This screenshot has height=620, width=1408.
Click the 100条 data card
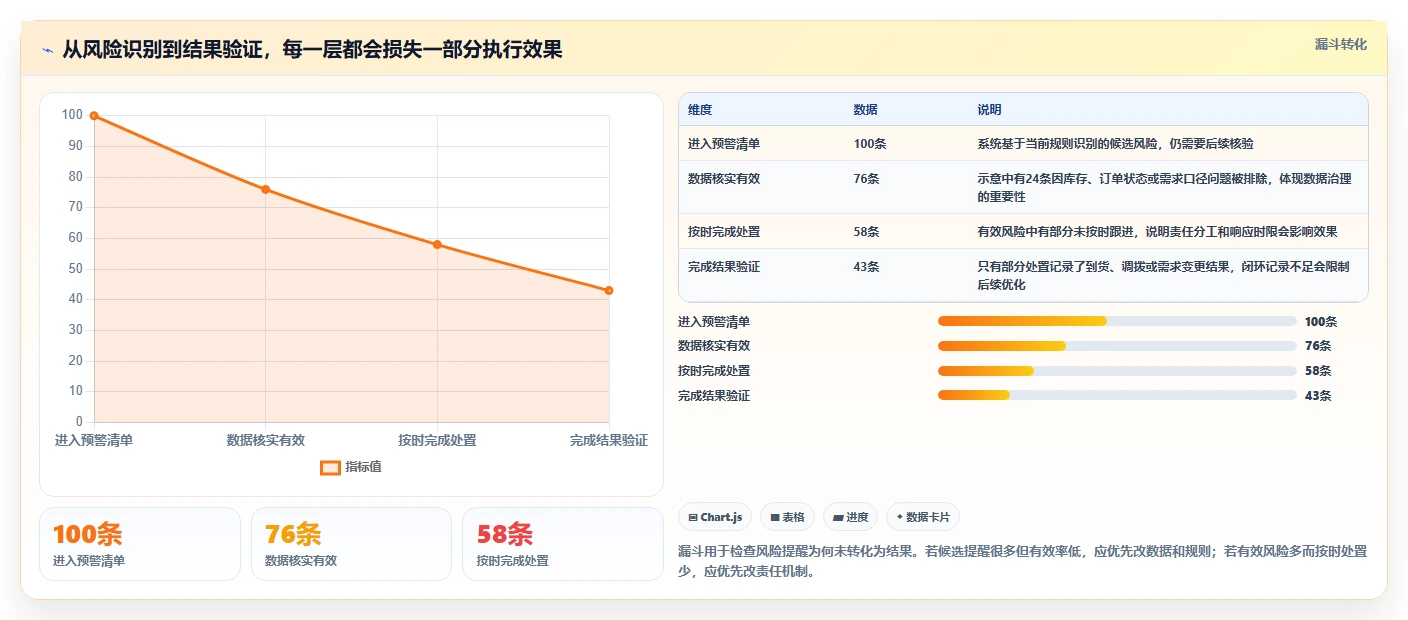[x=140, y=544]
